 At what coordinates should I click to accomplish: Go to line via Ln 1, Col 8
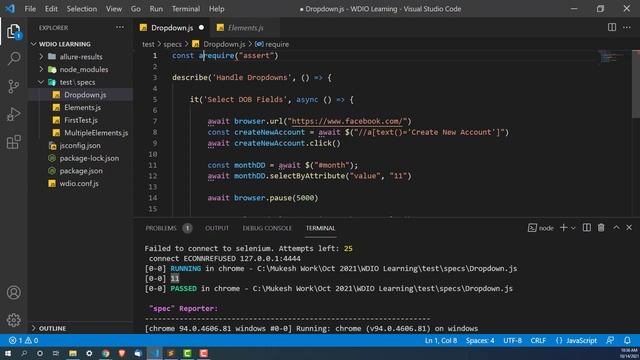click(441, 340)
